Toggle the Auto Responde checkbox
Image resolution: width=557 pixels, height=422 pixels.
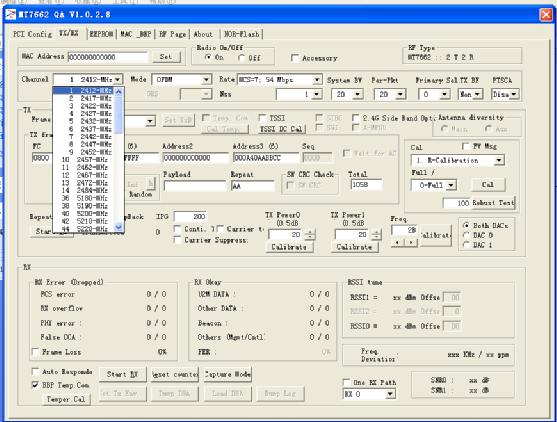(x=36, y=372)
